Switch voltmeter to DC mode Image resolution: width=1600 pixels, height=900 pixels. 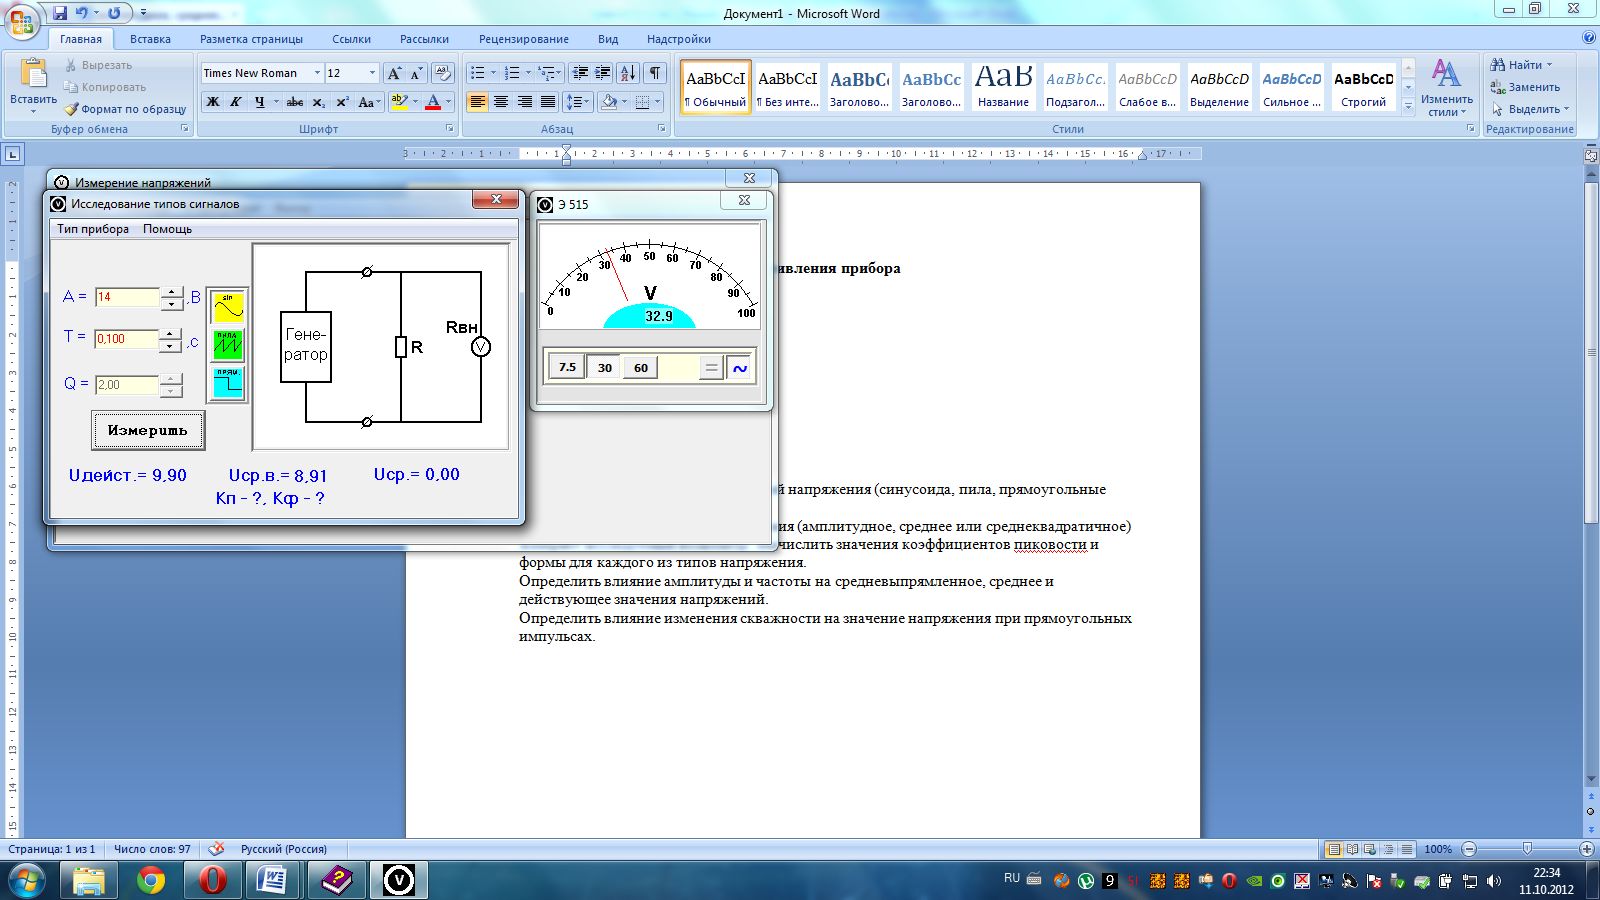coord(711,368)
